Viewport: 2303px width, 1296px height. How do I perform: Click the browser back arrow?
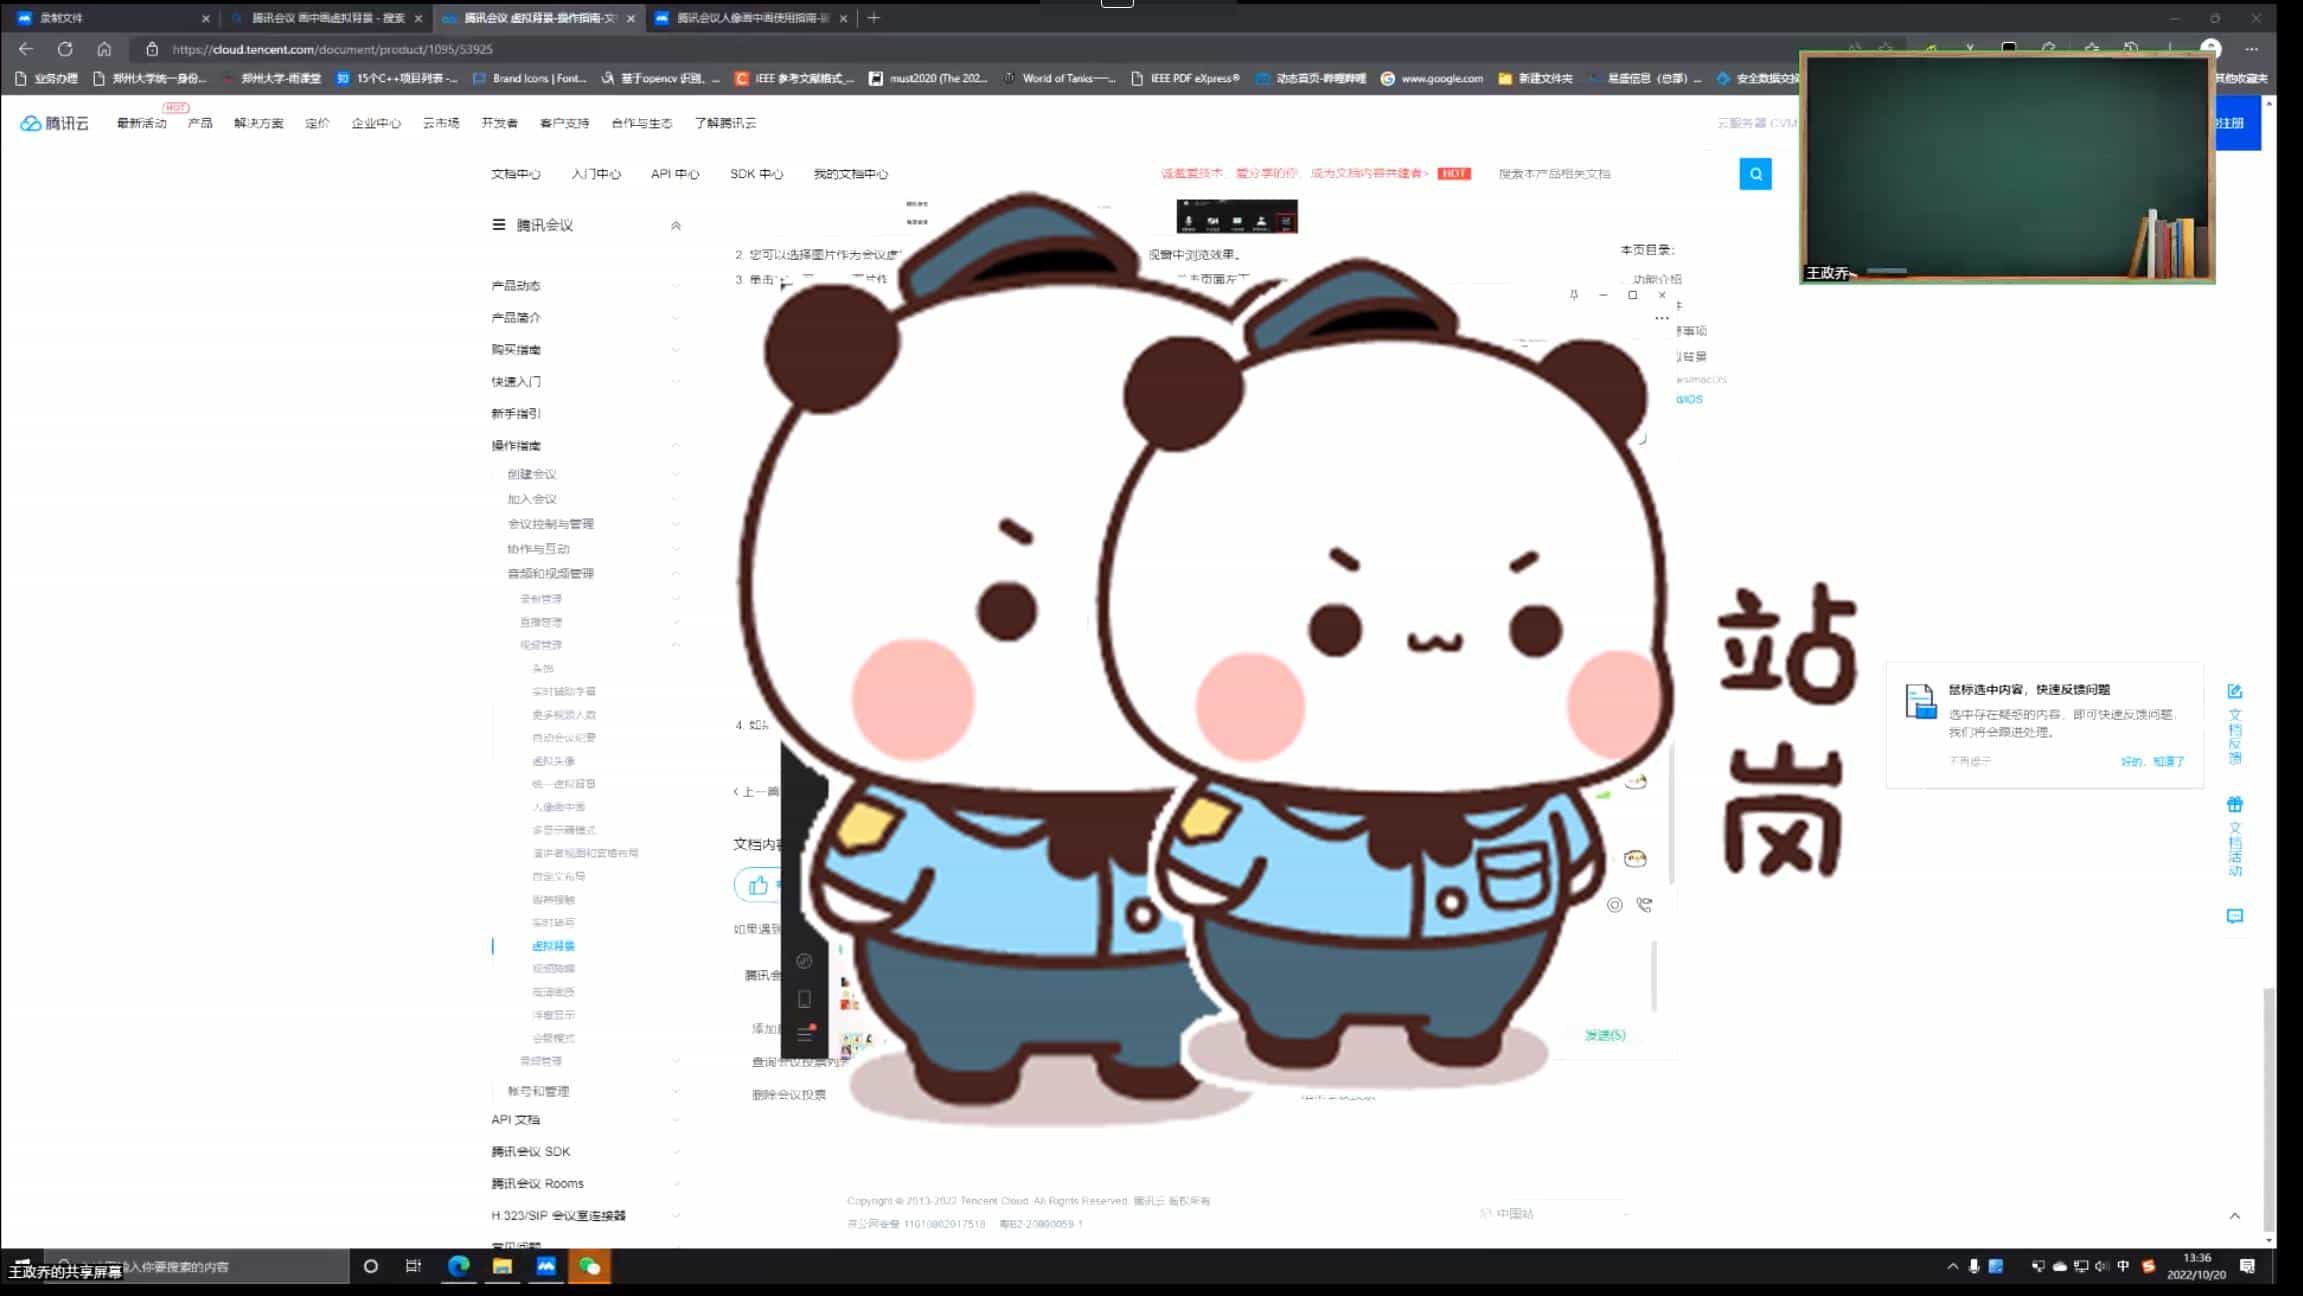(26, 49)
